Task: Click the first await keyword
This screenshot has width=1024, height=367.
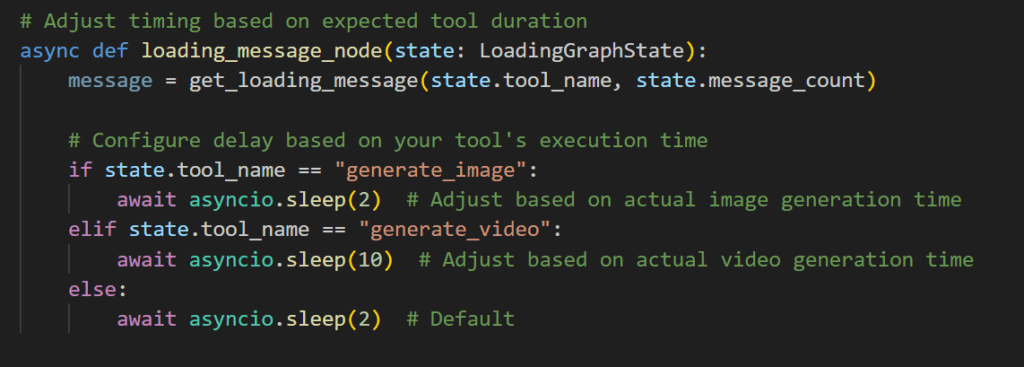Action: coord(147,200)
